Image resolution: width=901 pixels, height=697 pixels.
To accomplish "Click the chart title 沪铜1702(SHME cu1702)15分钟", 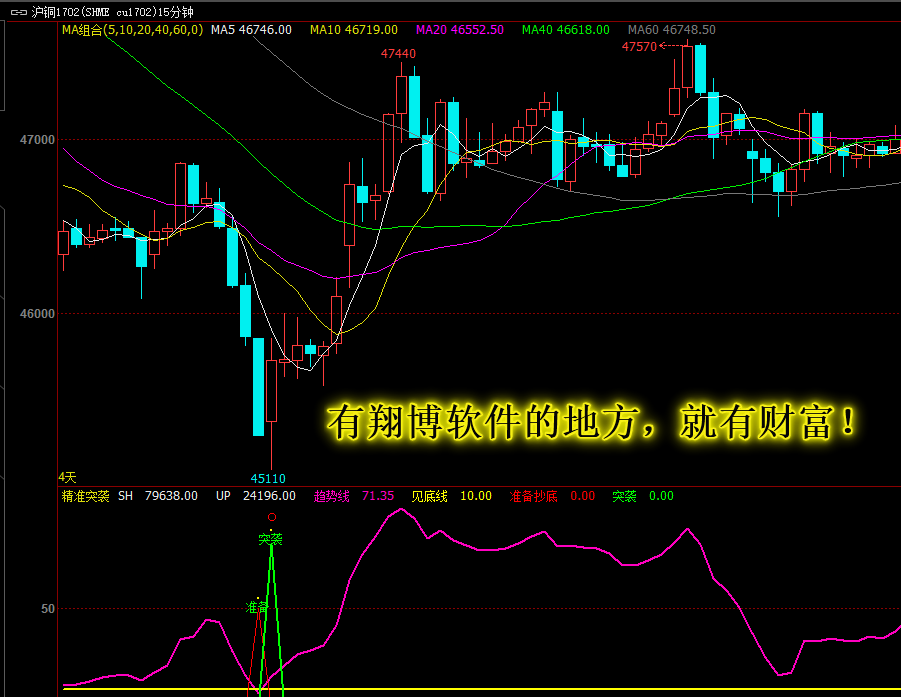I will coord(112,12).
